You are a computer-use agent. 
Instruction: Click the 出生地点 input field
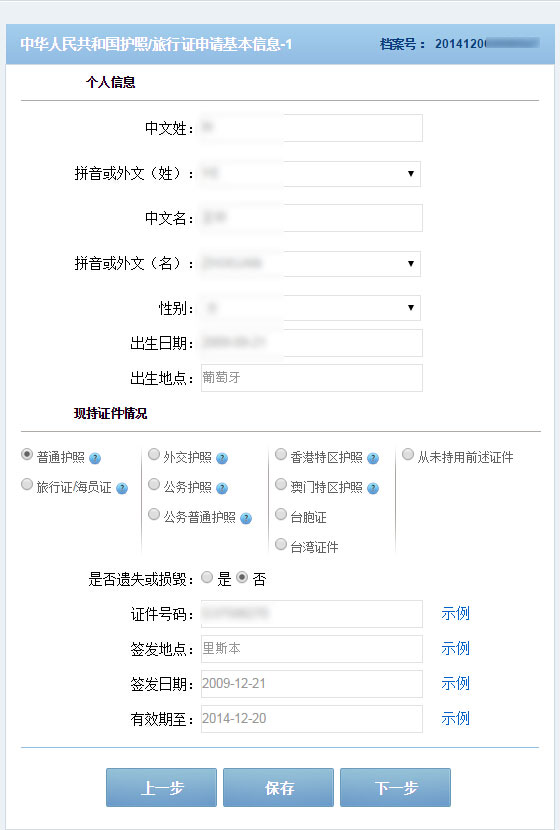tap(312, 378)
